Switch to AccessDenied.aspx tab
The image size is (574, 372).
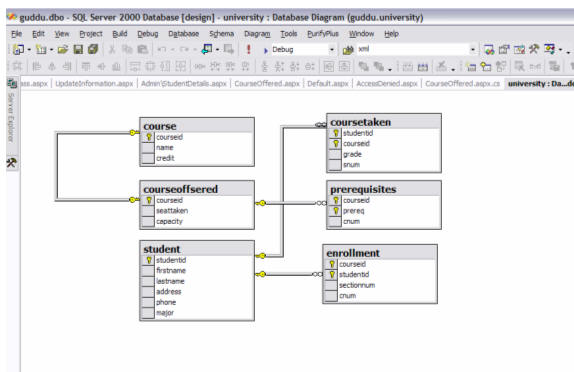[387, 83]
